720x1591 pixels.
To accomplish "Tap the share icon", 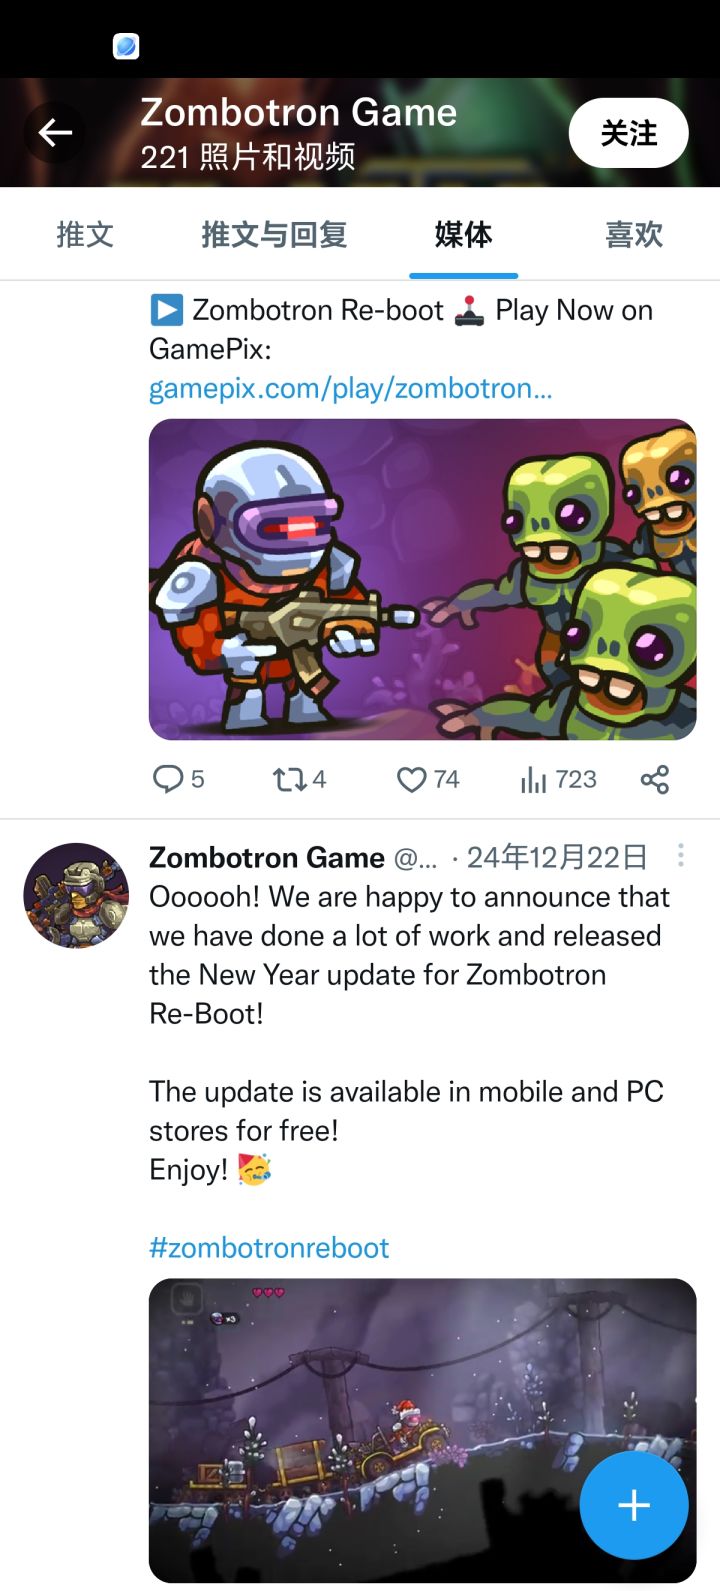I will click(x=655, y=779).
